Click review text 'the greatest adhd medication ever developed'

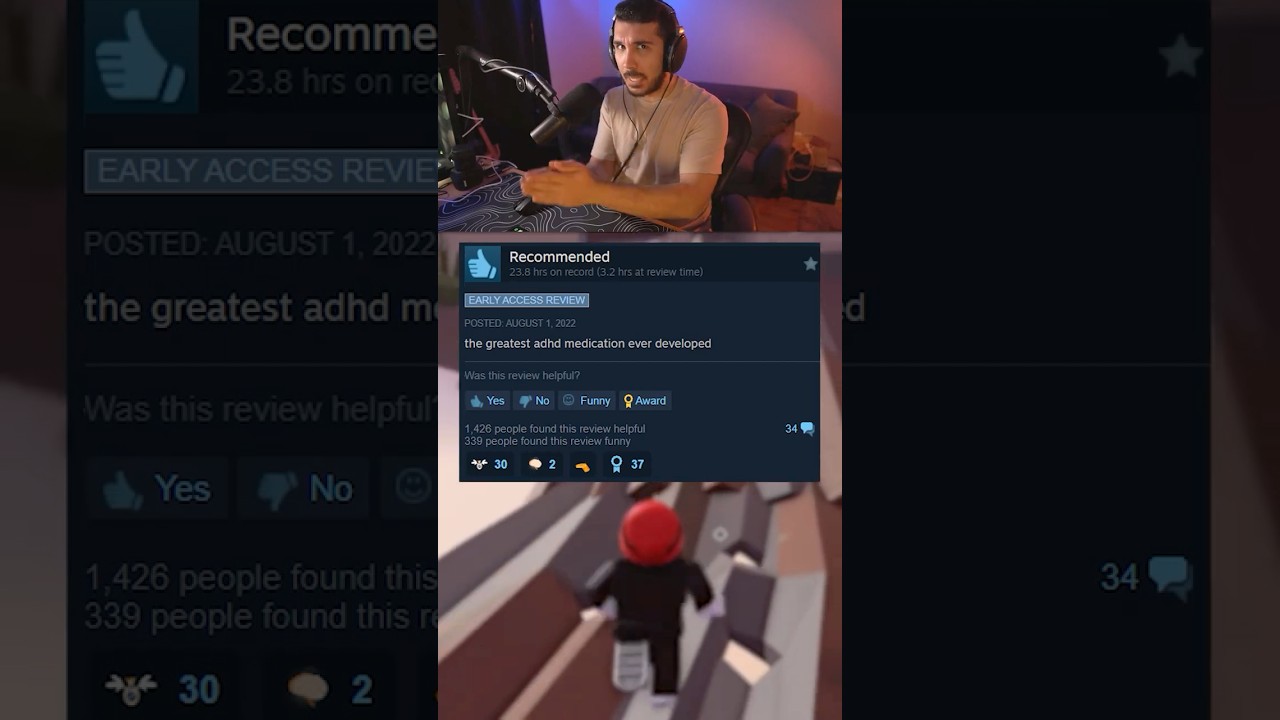[588, 343]
